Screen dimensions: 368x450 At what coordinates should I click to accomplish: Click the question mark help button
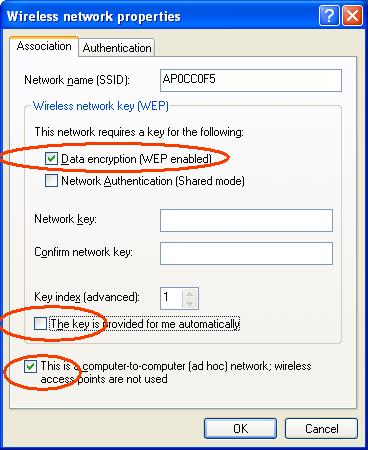pyautogui.click(x=329, y=16)
